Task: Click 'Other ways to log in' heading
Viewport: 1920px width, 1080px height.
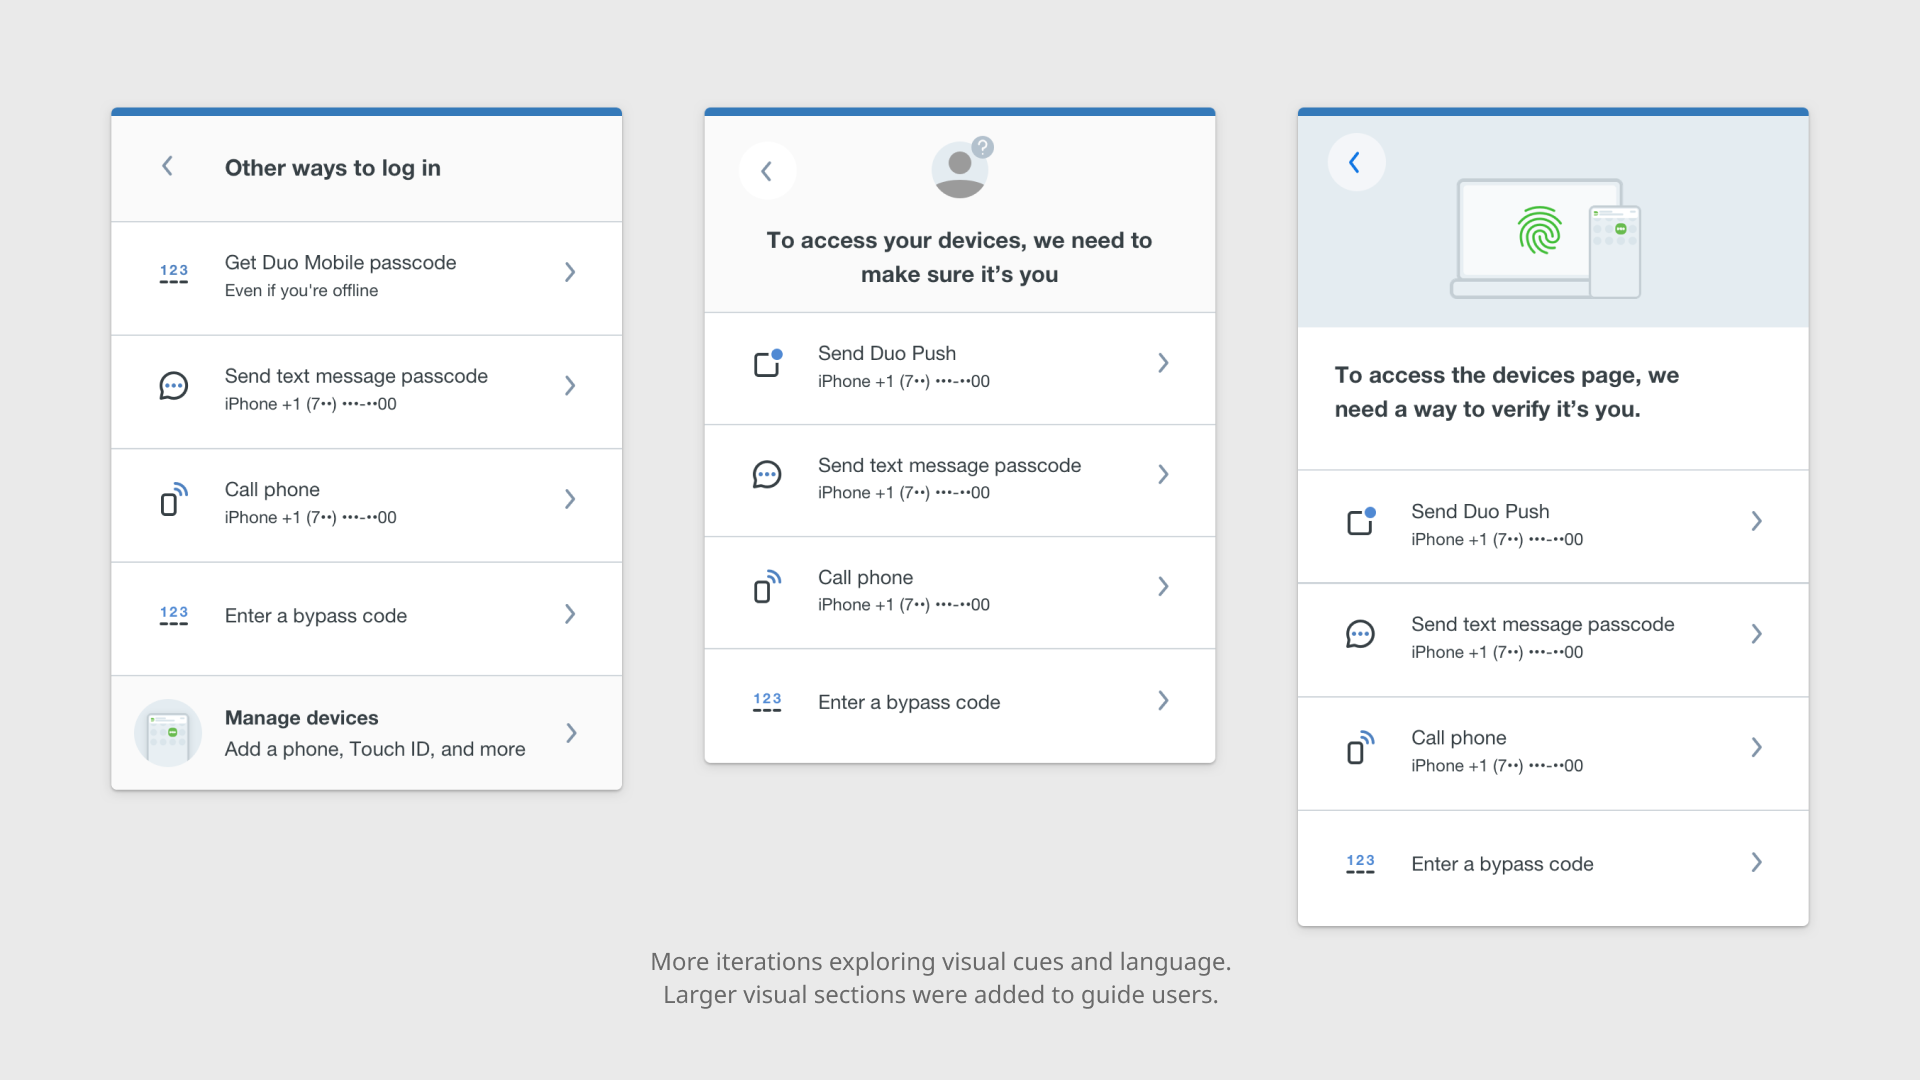Action: [333, 168]
